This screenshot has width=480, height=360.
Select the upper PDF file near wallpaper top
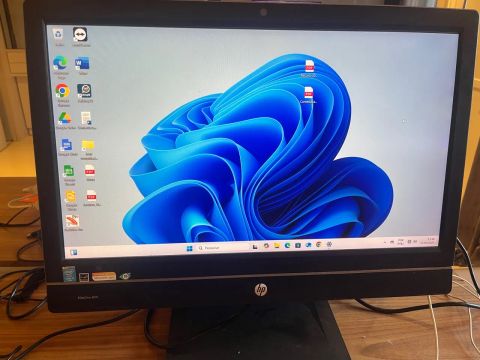(x=309, y=68)
